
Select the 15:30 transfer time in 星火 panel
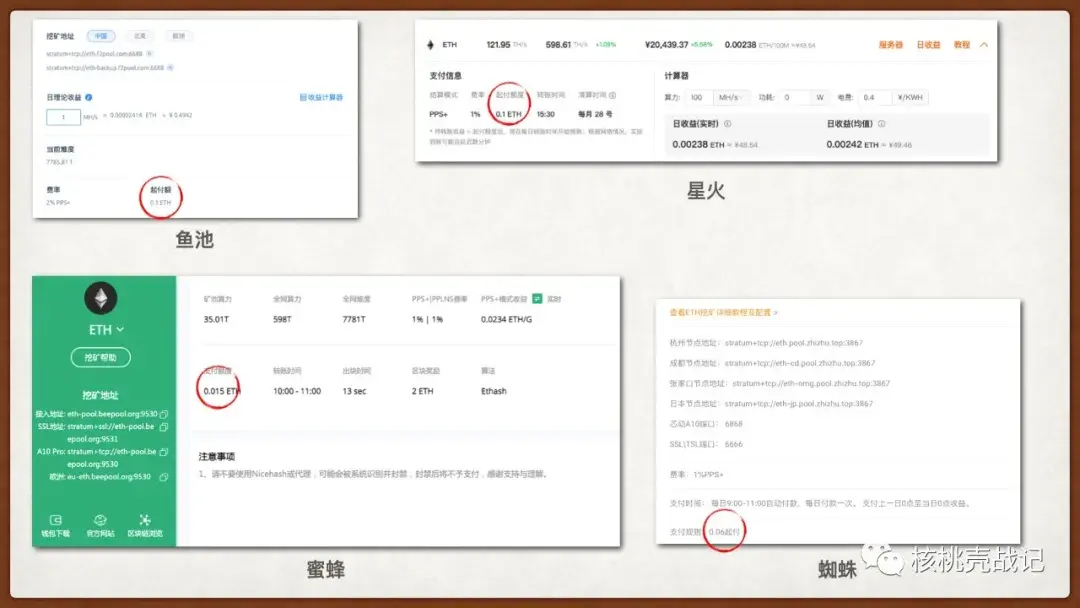coord(546,114)
